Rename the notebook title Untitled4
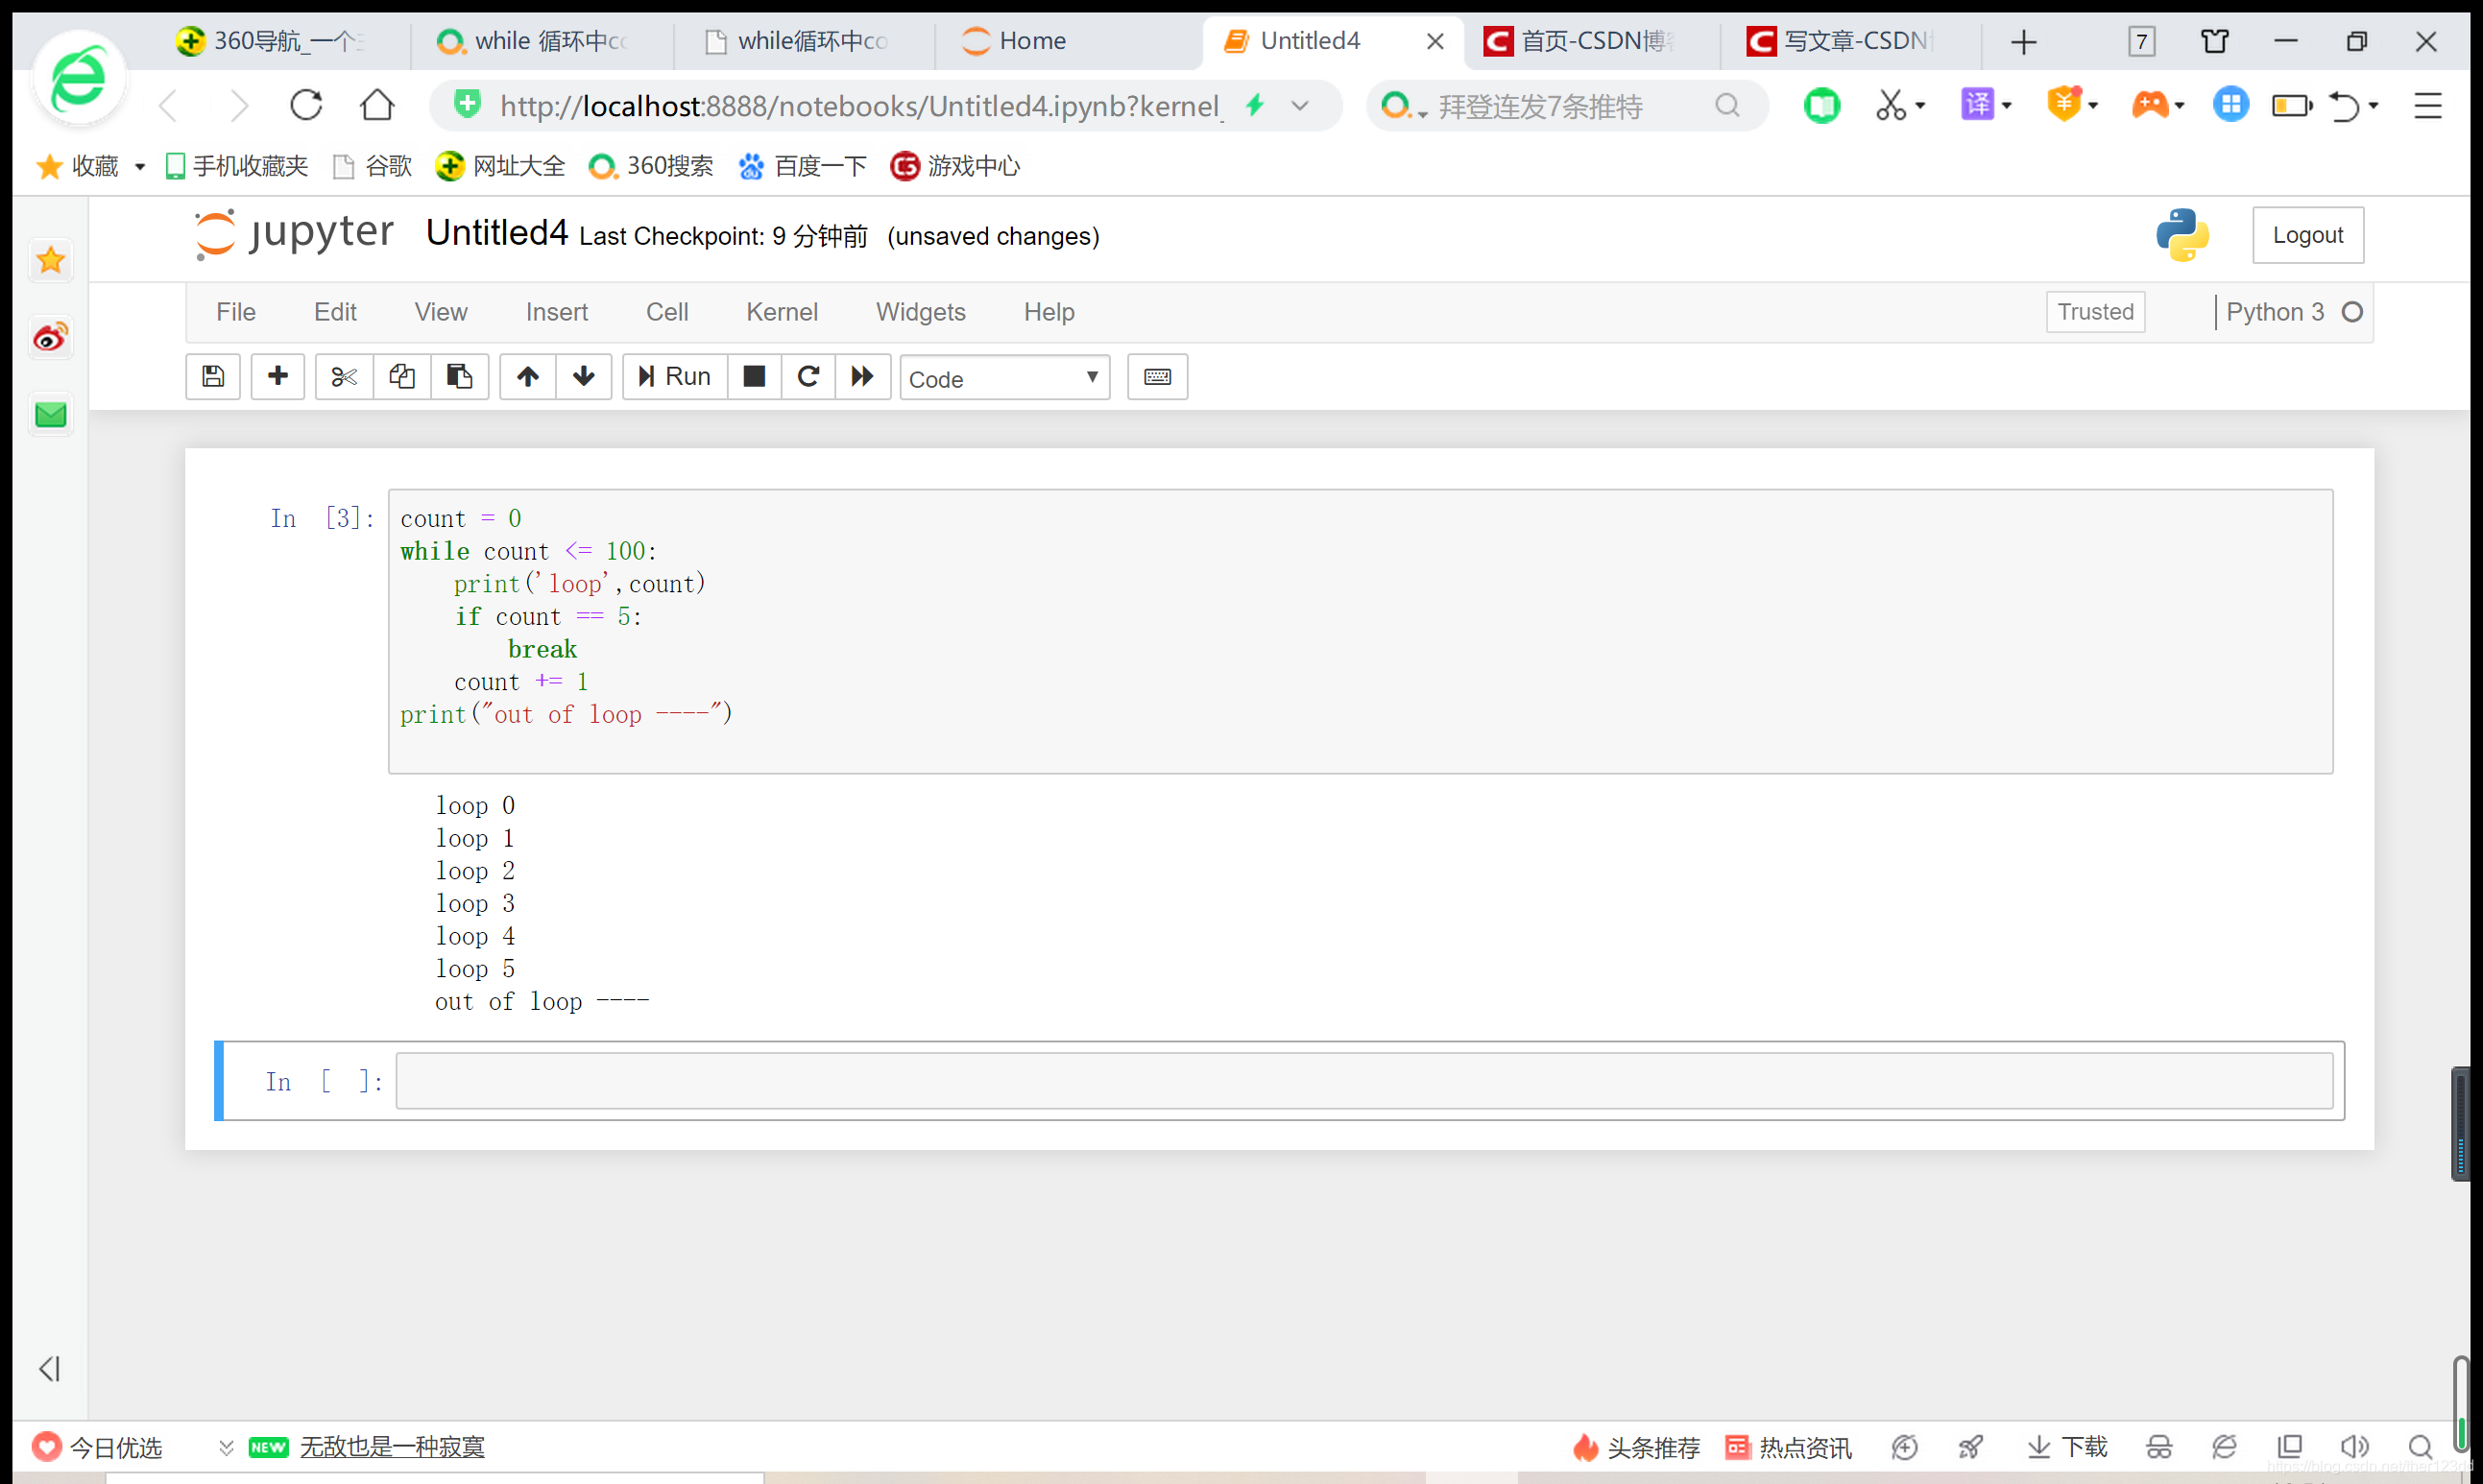Image resolution: width=2483 pixels, height=1484 pixels. (x=497, y=233)
